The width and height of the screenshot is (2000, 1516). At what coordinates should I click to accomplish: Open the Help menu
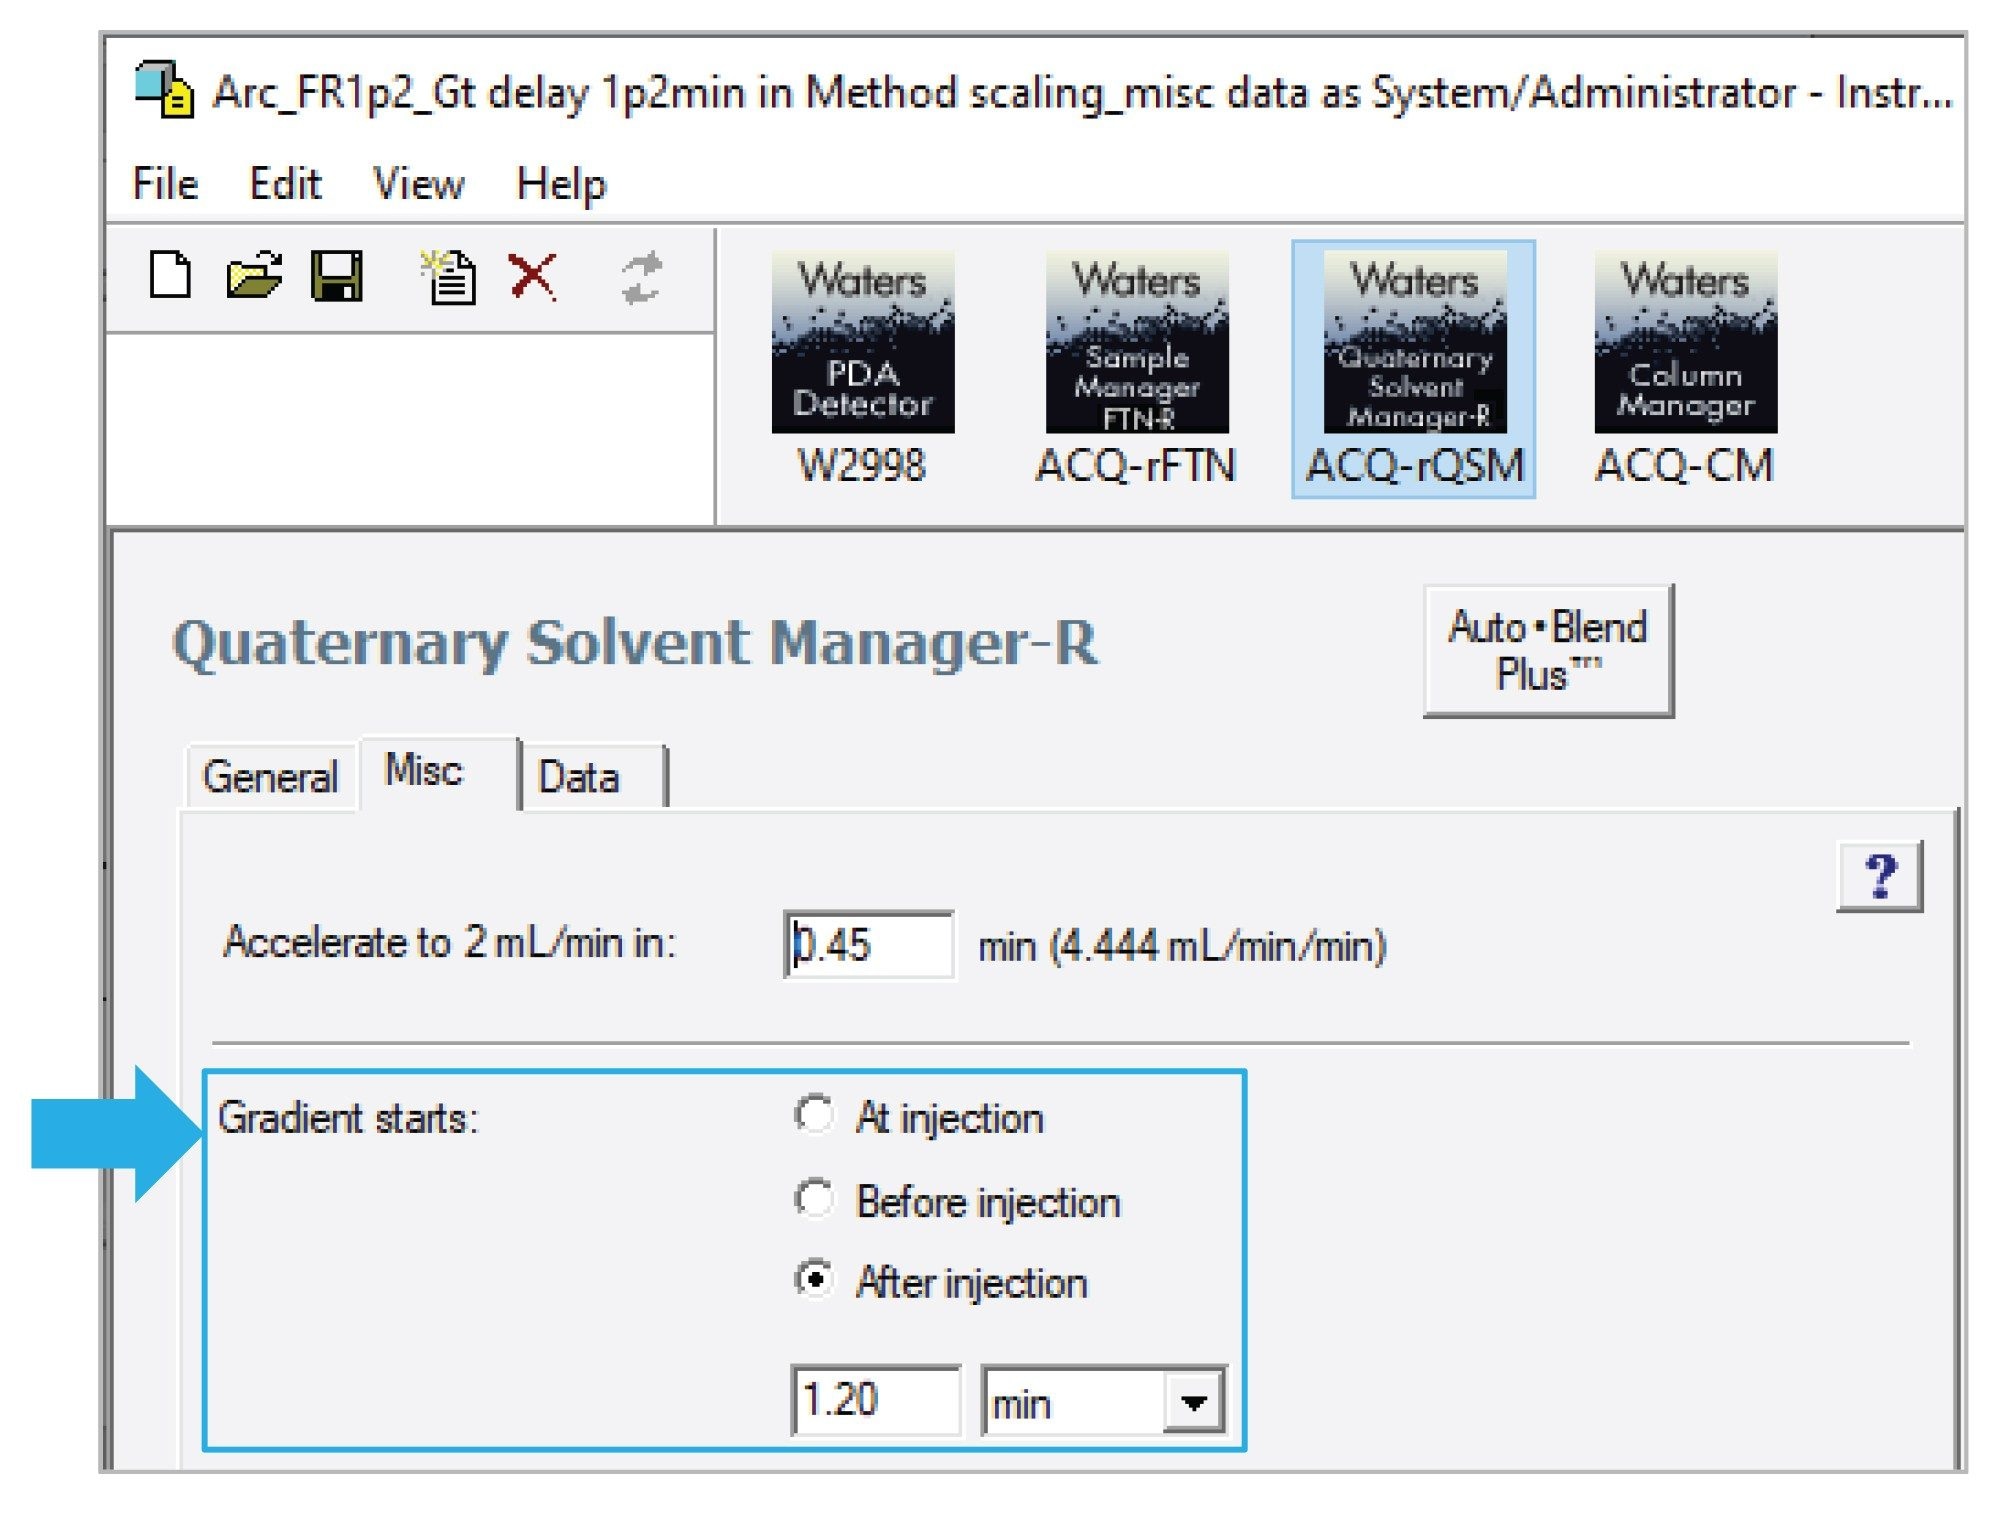561,183
